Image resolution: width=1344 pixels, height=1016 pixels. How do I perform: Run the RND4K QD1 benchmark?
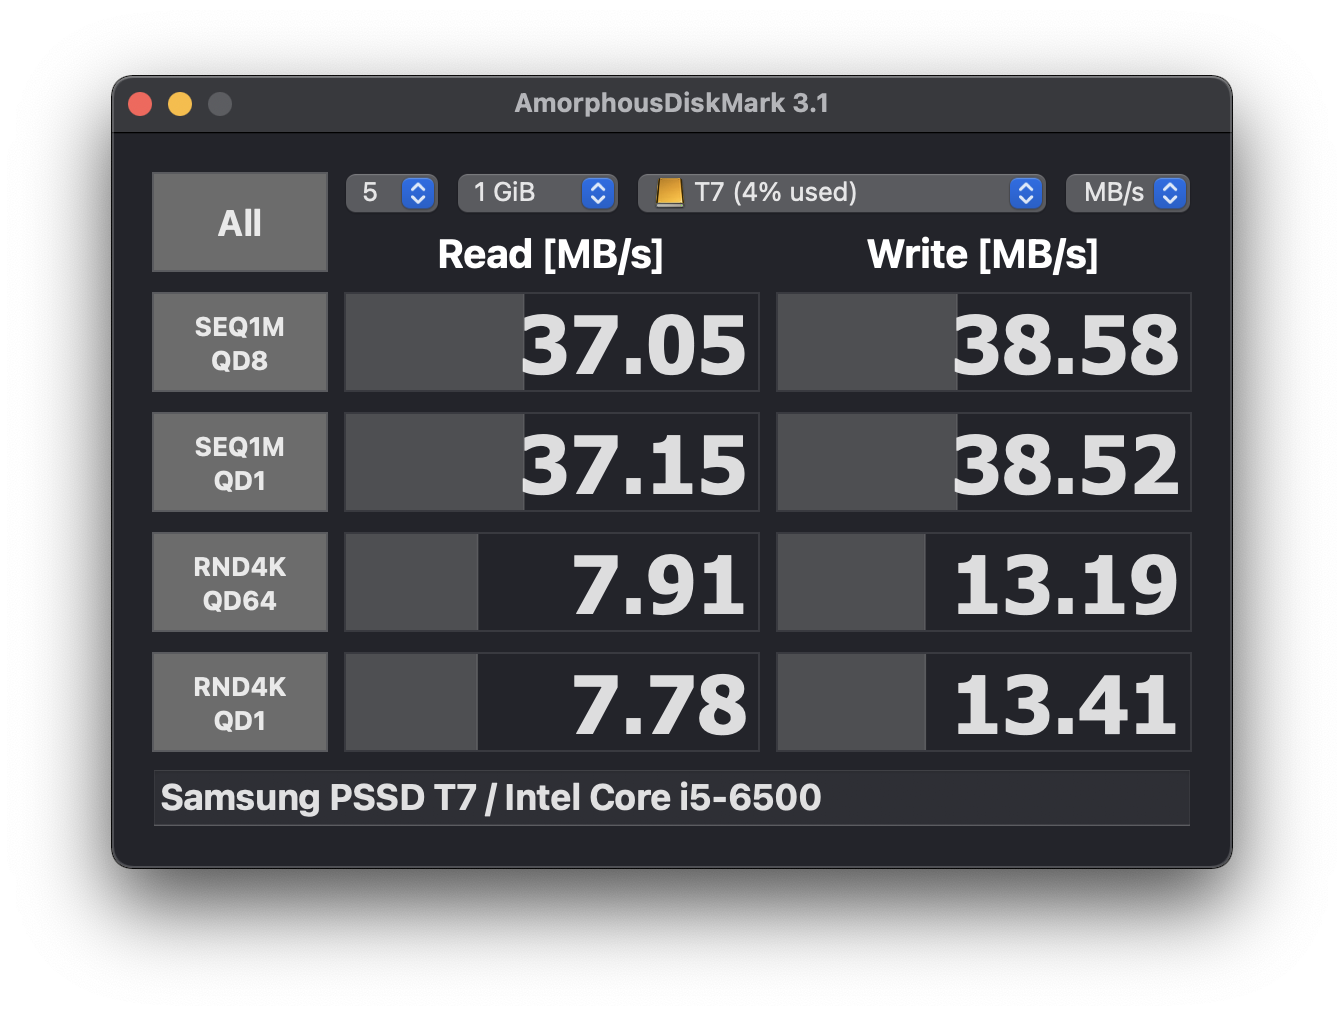click(x=240, y=702)
